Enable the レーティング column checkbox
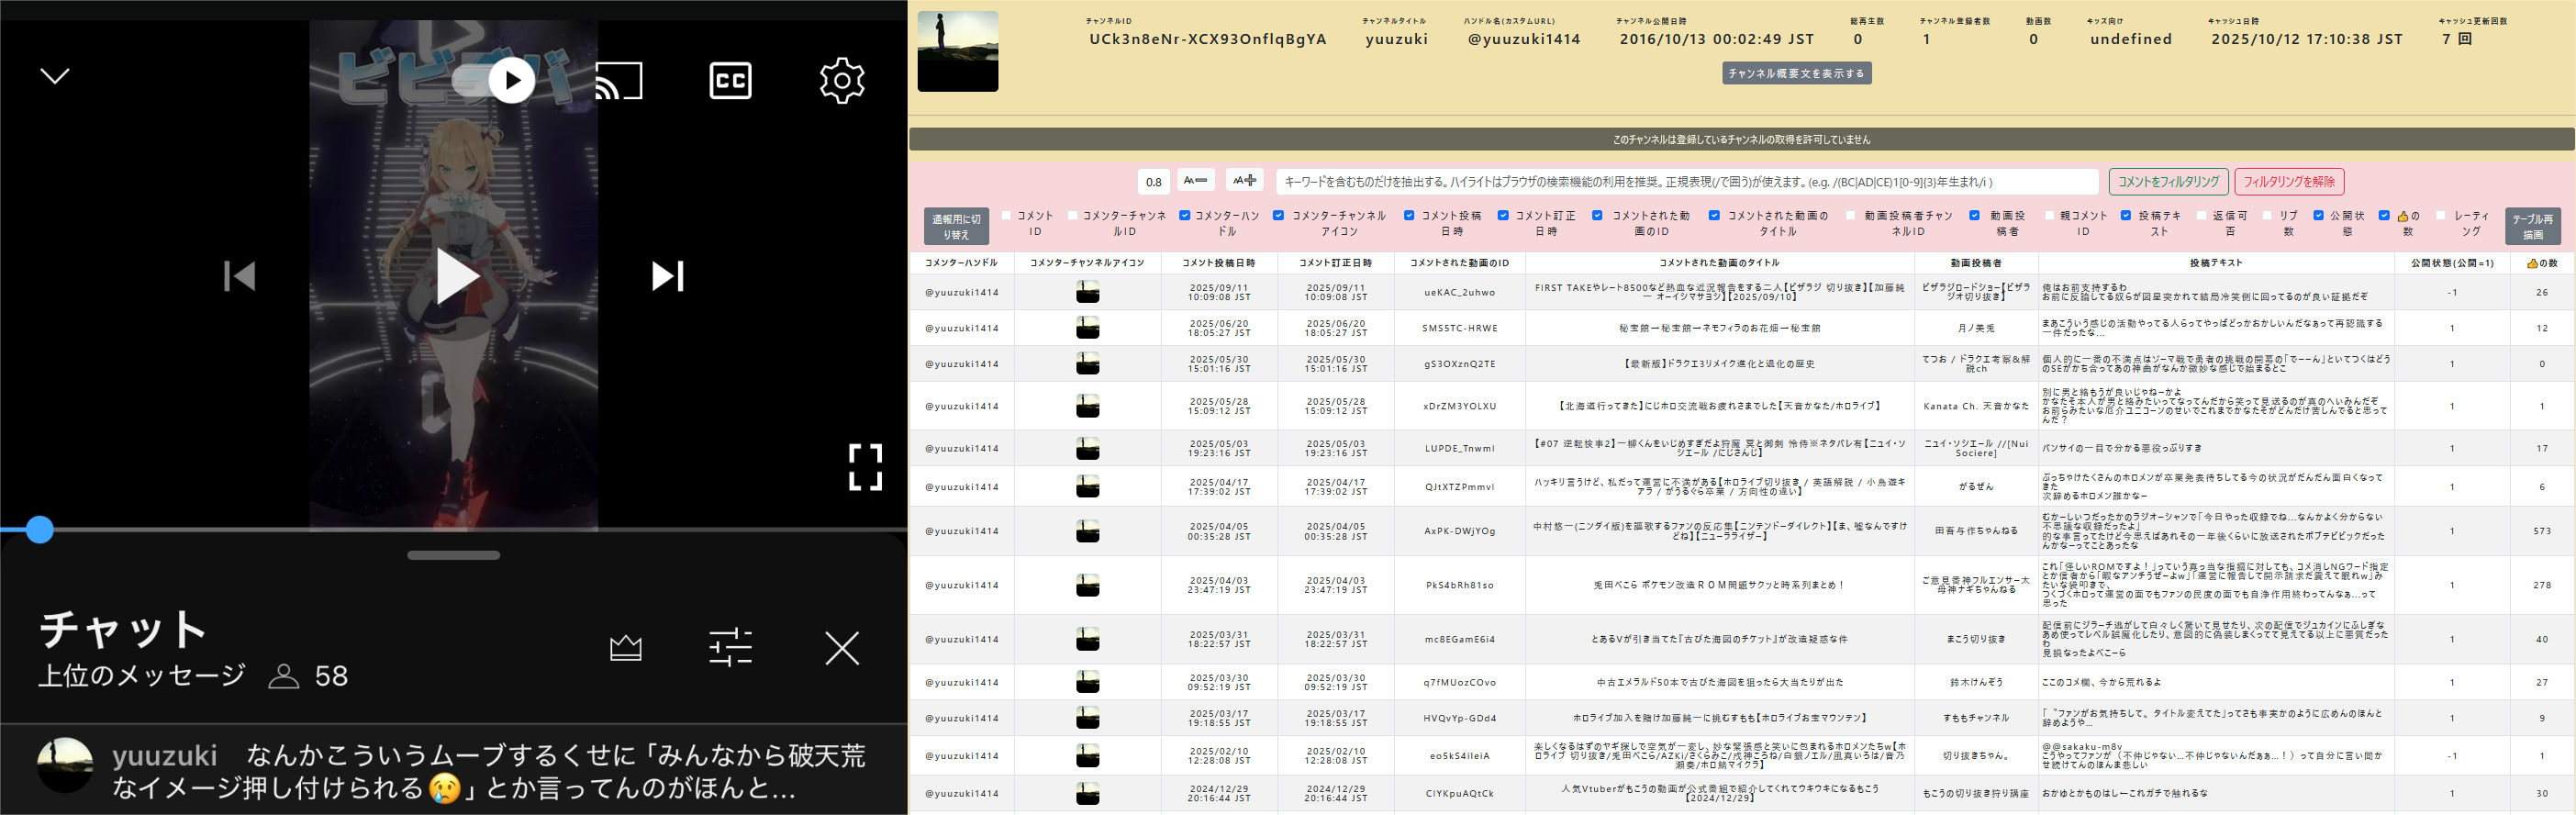2576x815 pixels. [x=2441, y=216]
